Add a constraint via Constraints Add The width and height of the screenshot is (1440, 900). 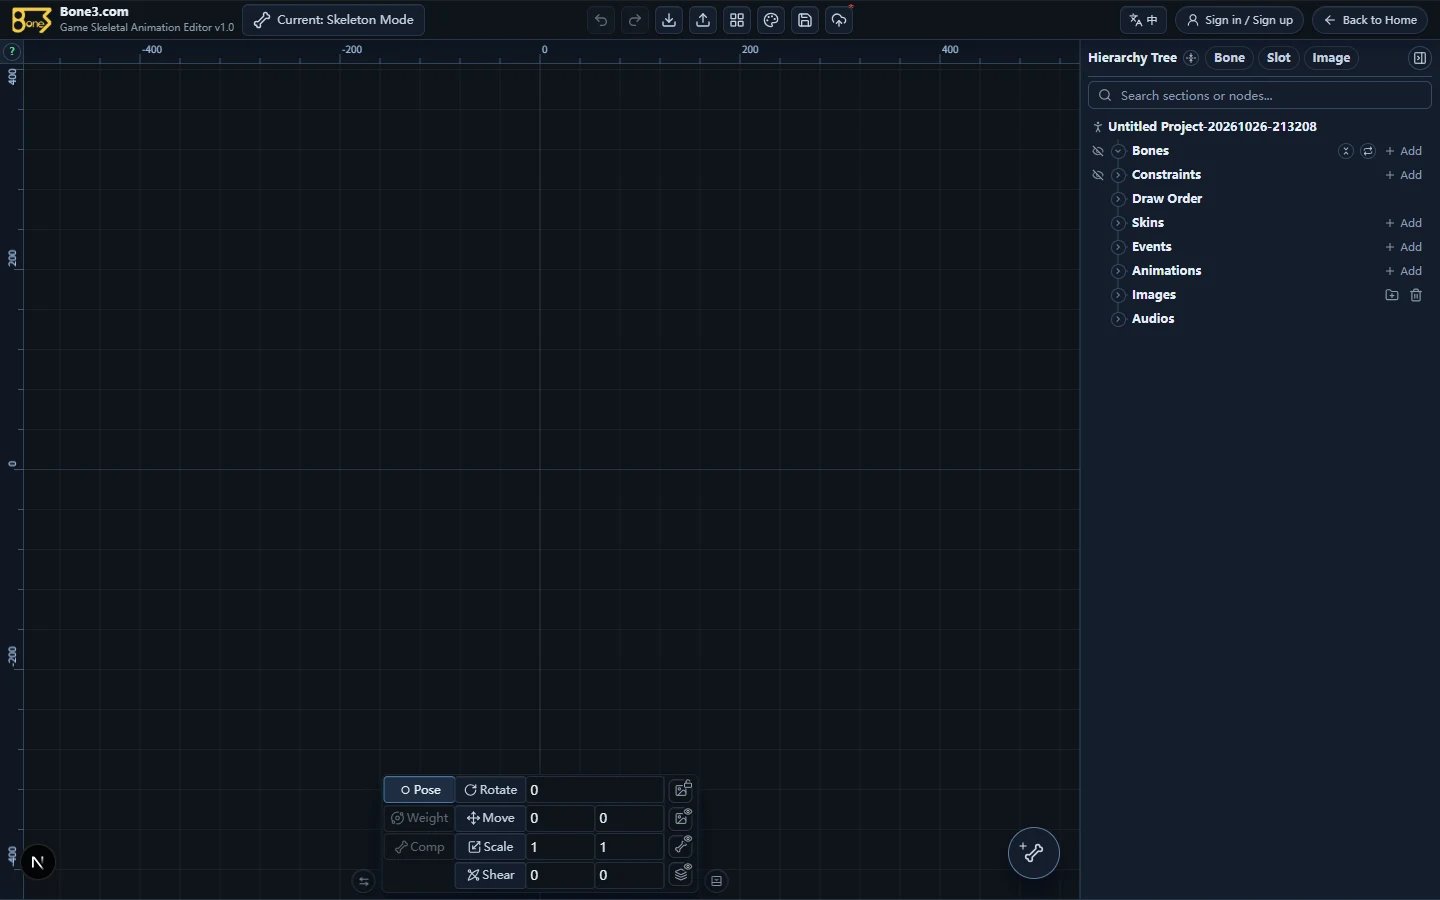pyautogui.click(x=1404, y=175)
